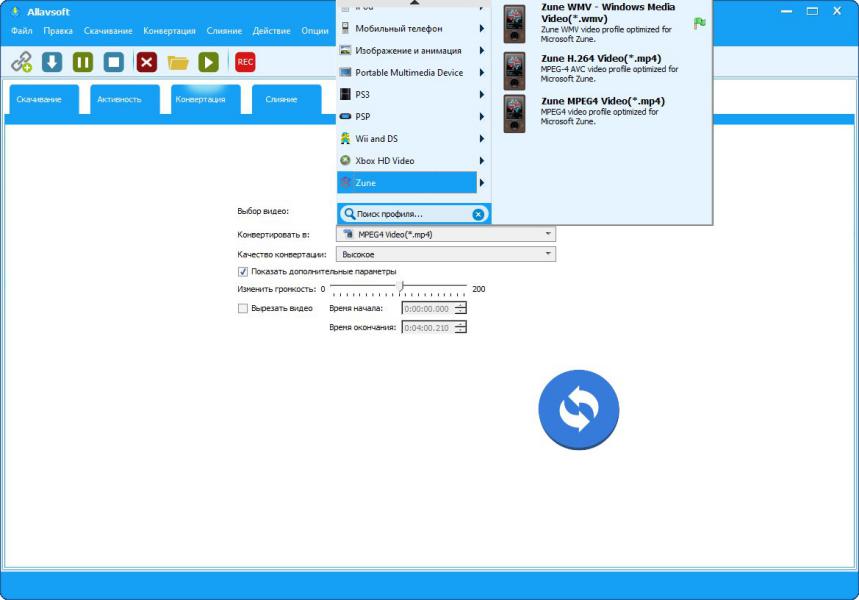Click the large round convert button
Image resolution: width=859 pixels, height=600 pixels.
(579, 410)
